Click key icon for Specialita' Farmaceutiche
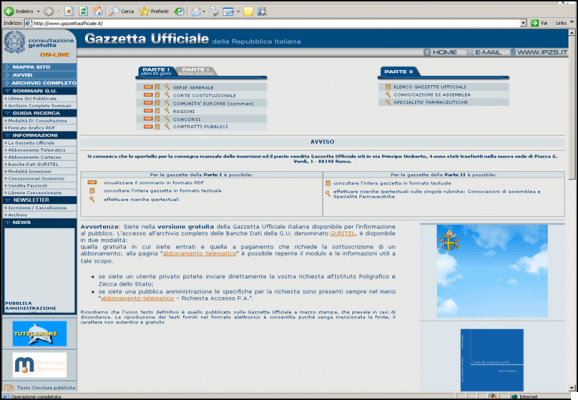This screenshot has height=400, width=578. (388, 102)
